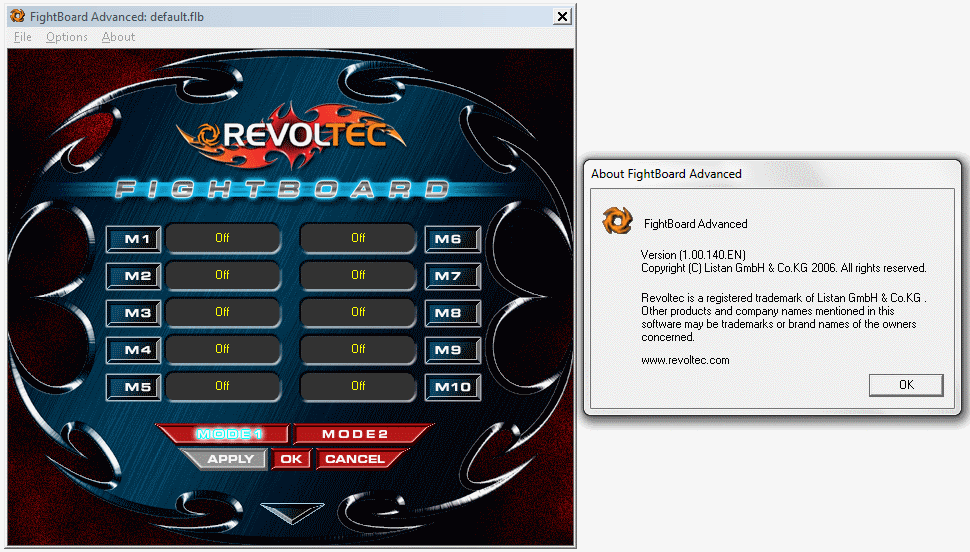Open the About menu
970x552 pixels.
tap(118, 37)
